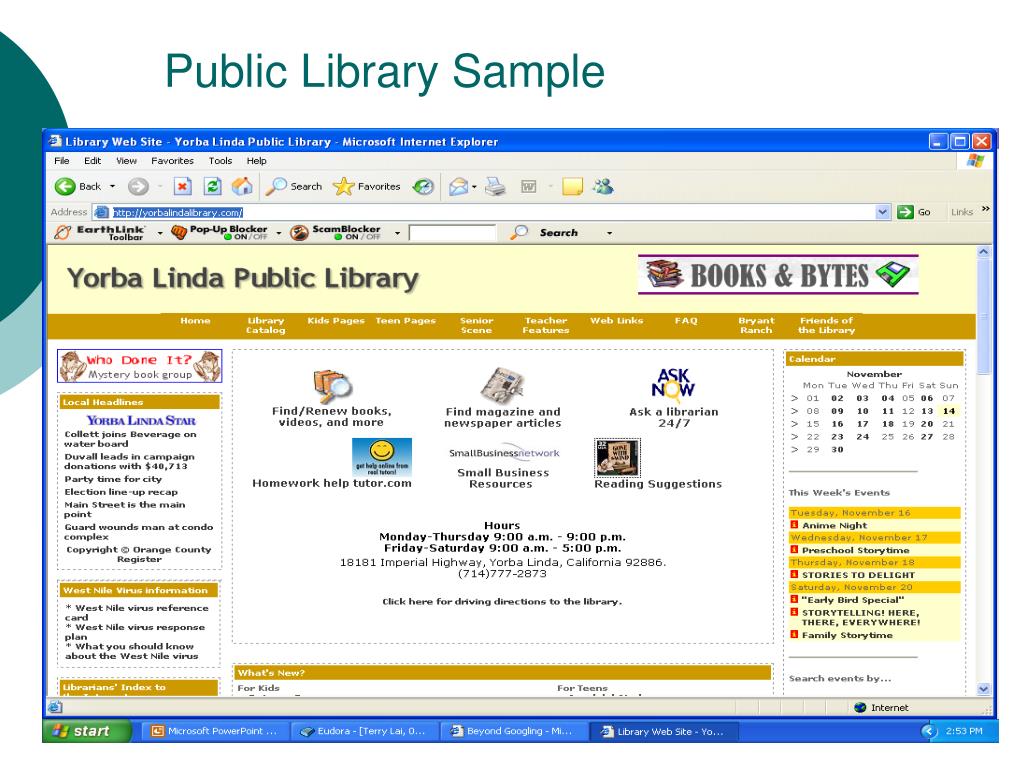Click the Preschool Storytime event icon
The image size is (1024, 768).
pos(795,550)
